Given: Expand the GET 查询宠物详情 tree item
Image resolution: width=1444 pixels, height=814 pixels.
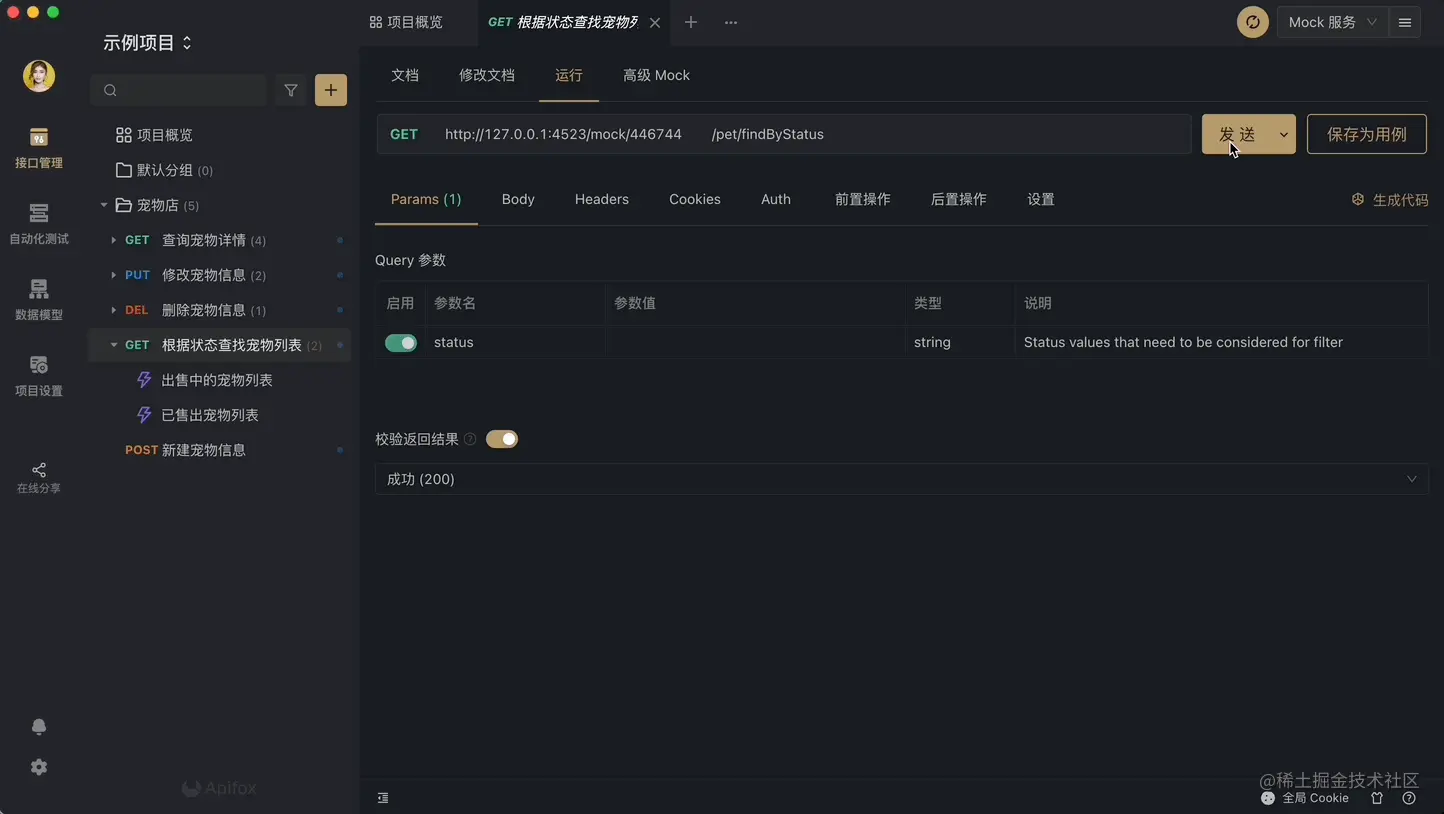Looking at the screenshot, I should [x=113, y=240].
